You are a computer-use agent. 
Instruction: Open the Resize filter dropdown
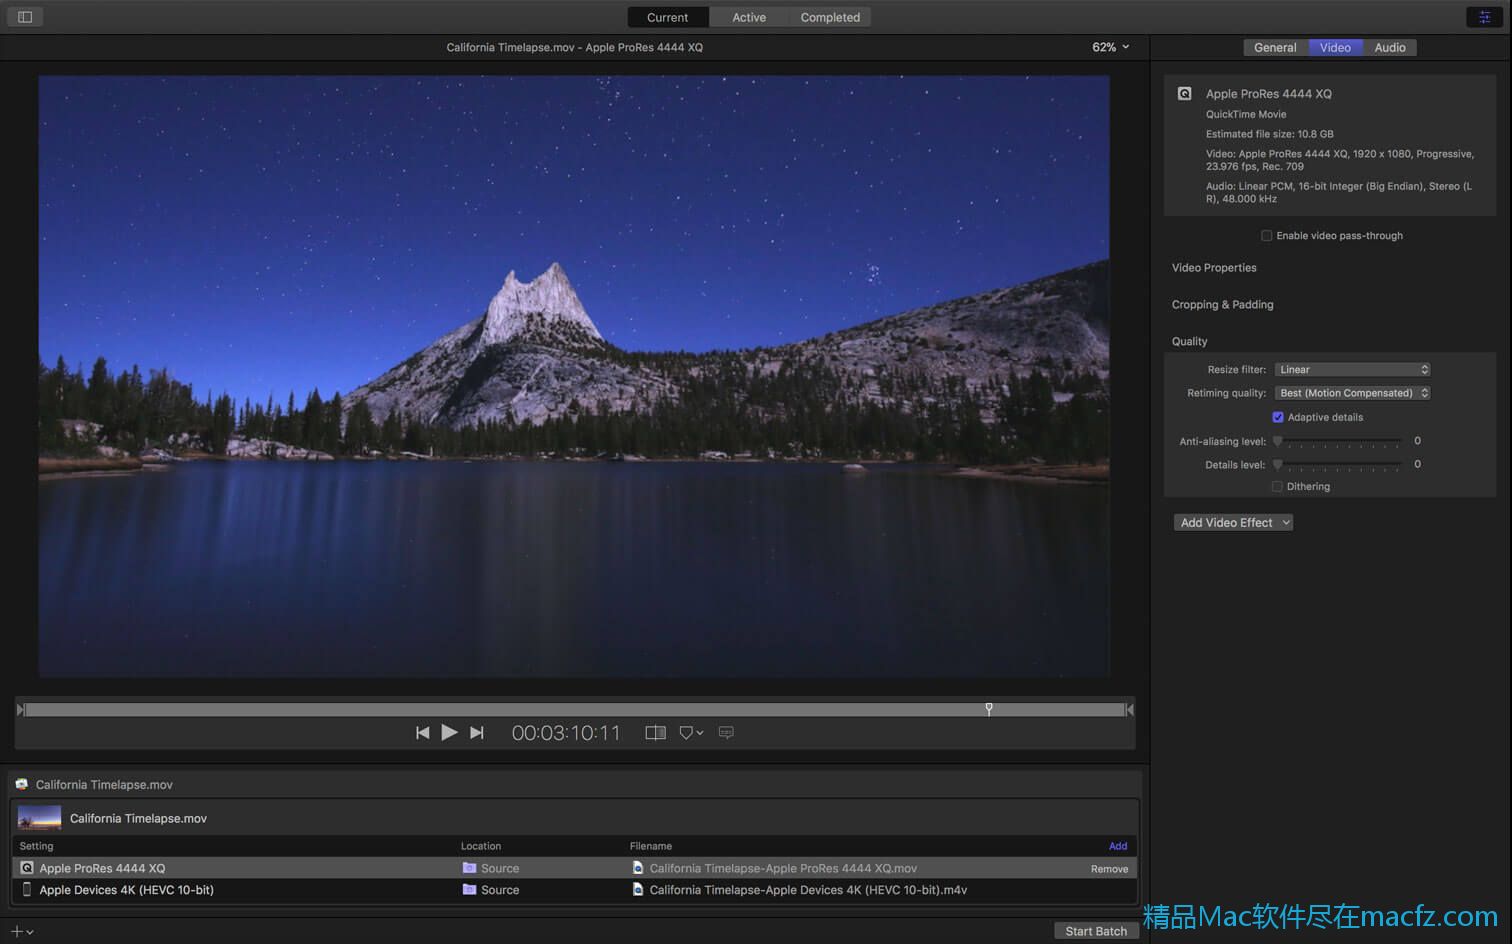1353,370
